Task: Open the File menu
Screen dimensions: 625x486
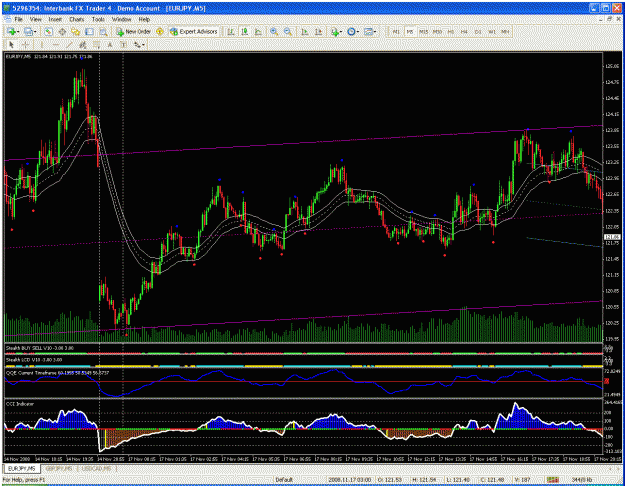Action: coord(18,19)
